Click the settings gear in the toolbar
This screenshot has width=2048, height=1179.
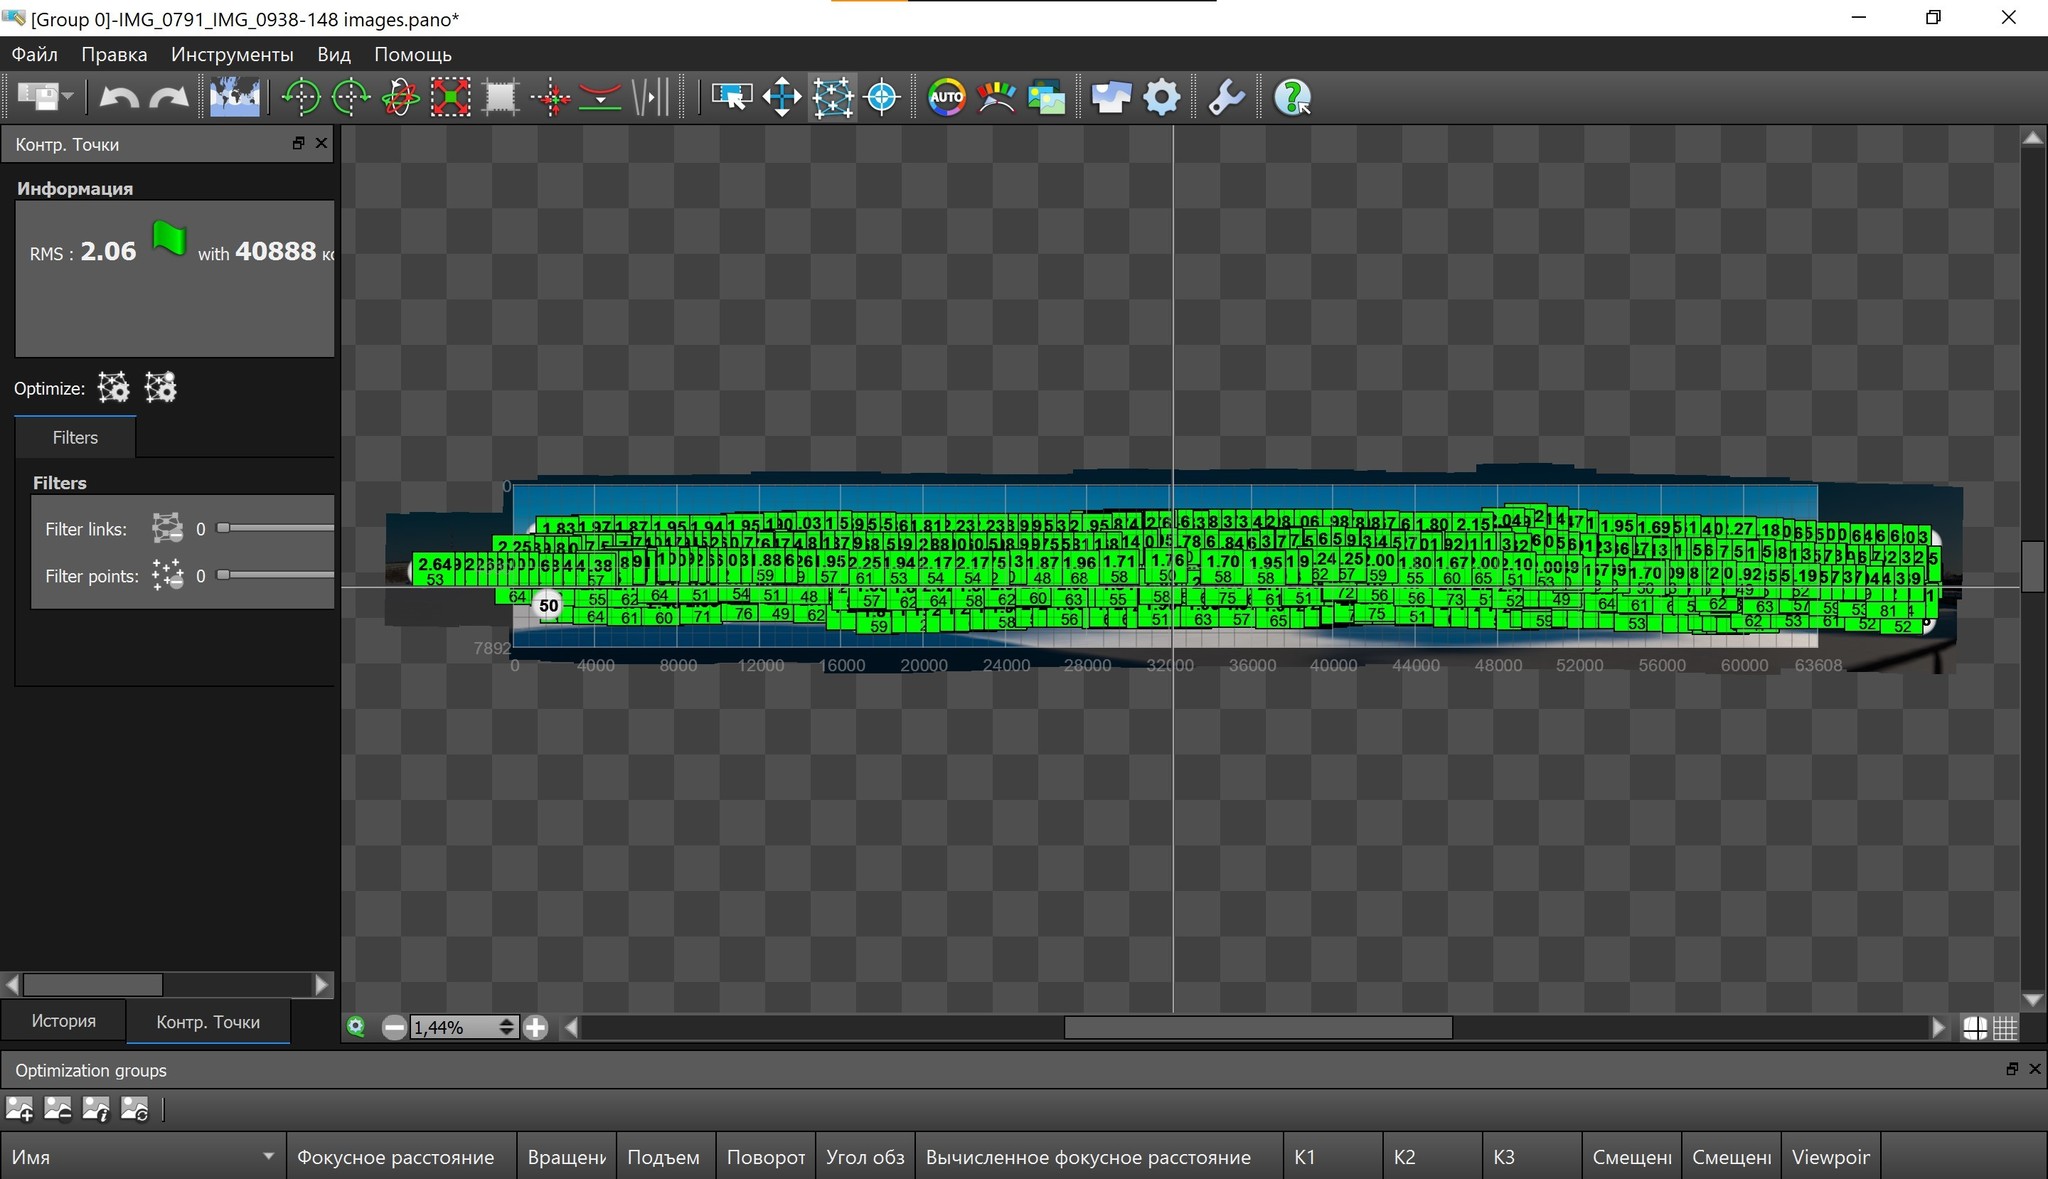(1161, 97)
